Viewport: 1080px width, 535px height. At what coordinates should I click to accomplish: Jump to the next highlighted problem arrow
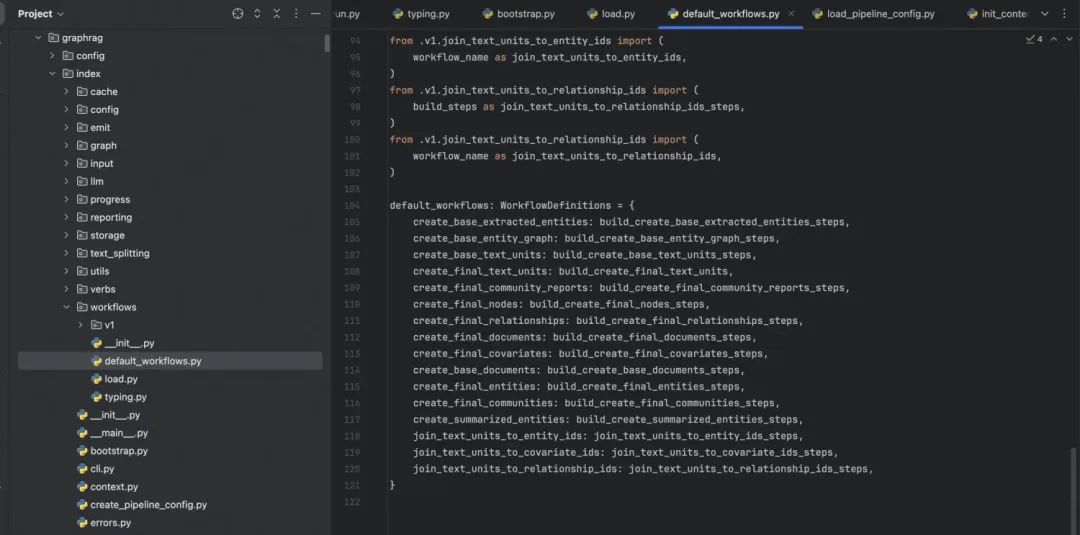(1067, 40)
